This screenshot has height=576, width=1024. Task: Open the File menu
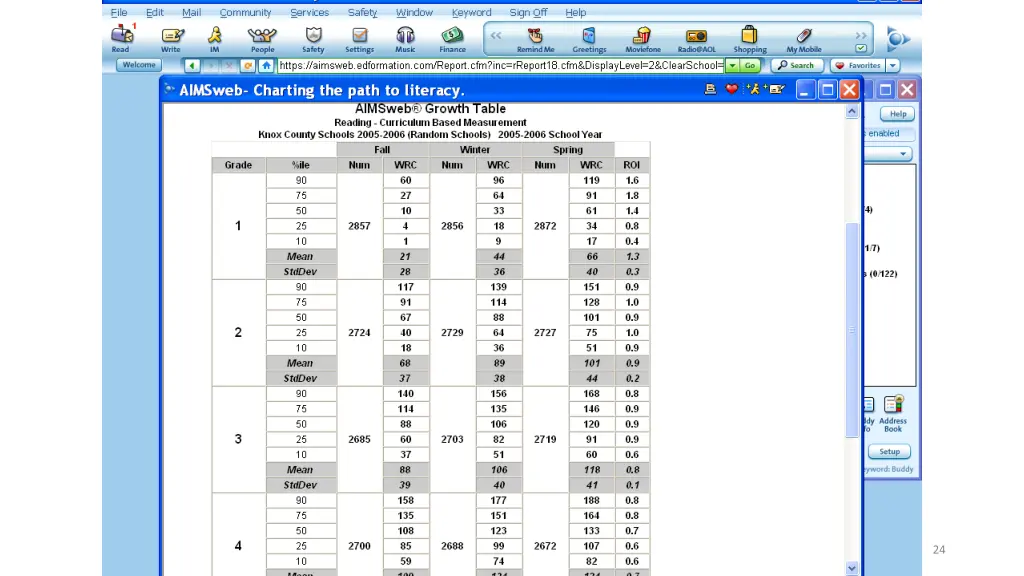[x=119, y=12]
